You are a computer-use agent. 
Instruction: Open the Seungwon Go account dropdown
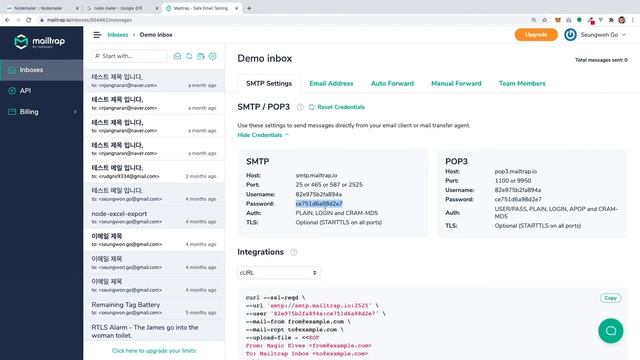[x=602, y=35]
